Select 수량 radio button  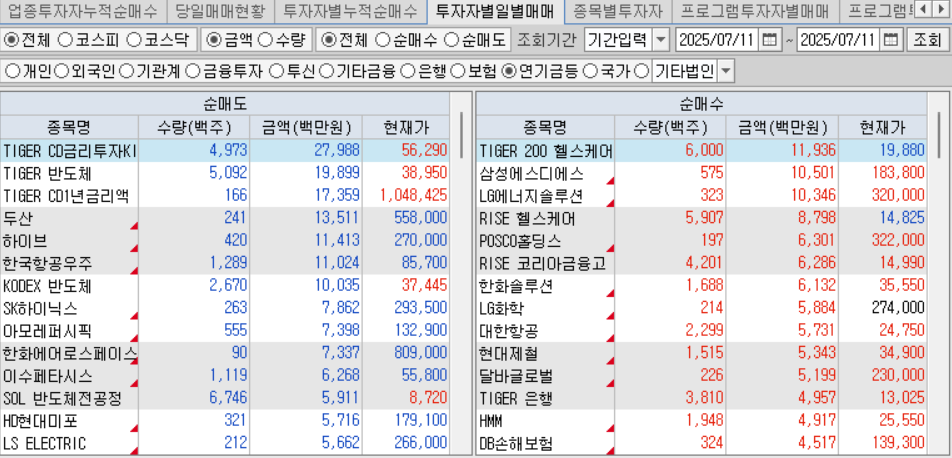[265, 40]
